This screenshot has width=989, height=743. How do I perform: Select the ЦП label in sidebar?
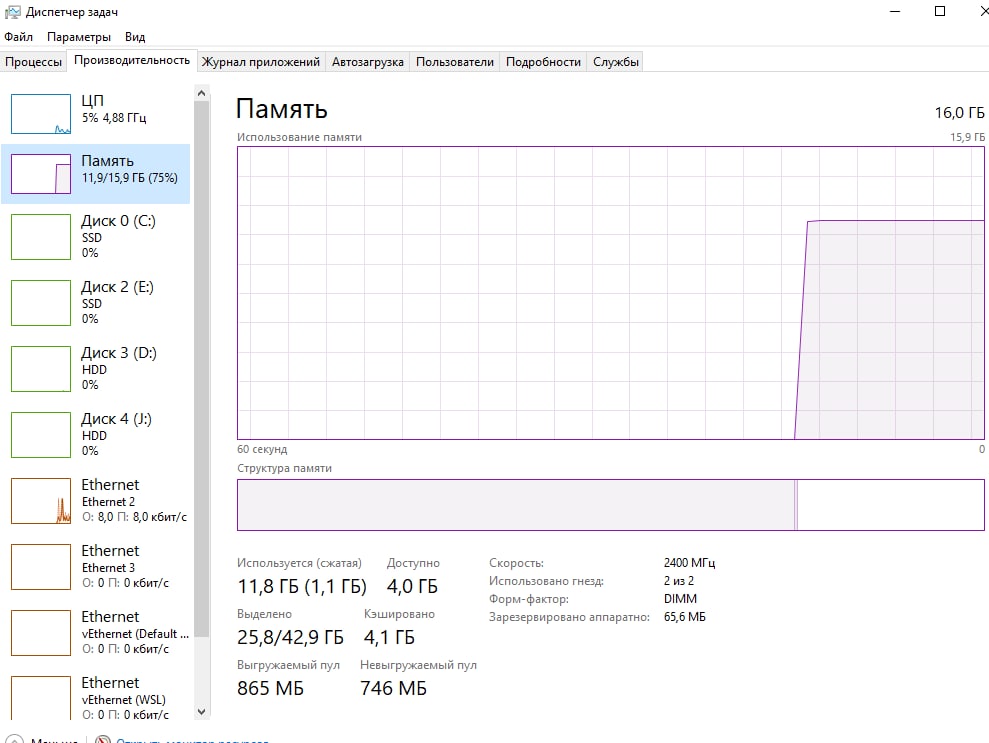pos(92,101)
